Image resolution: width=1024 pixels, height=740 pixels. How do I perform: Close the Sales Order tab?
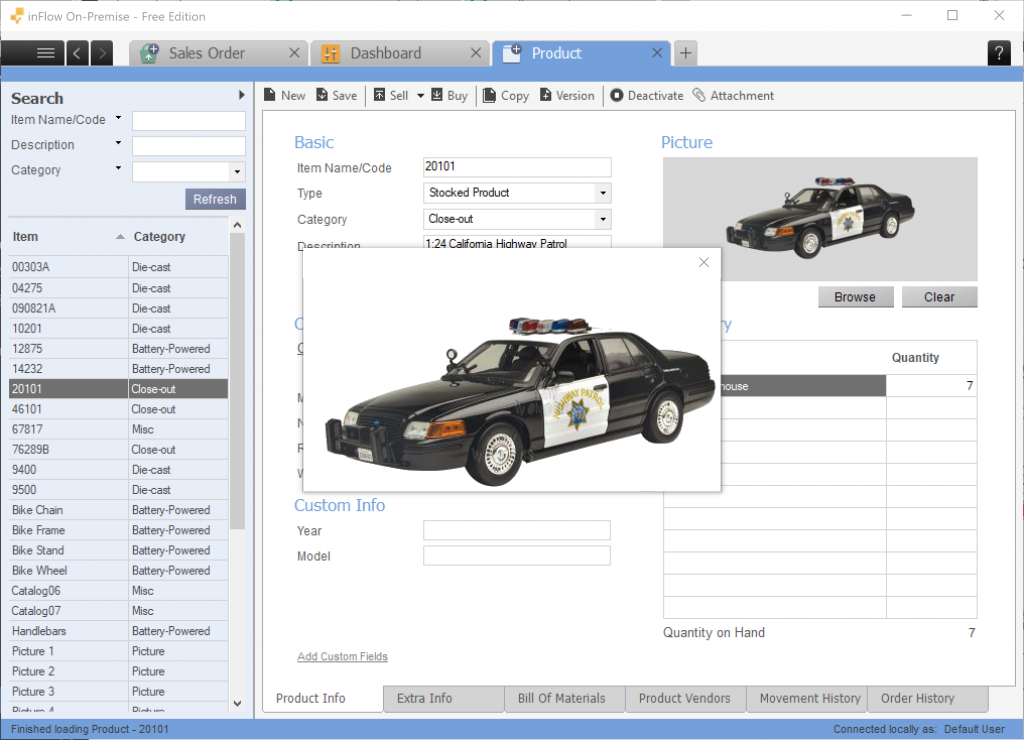295,53
